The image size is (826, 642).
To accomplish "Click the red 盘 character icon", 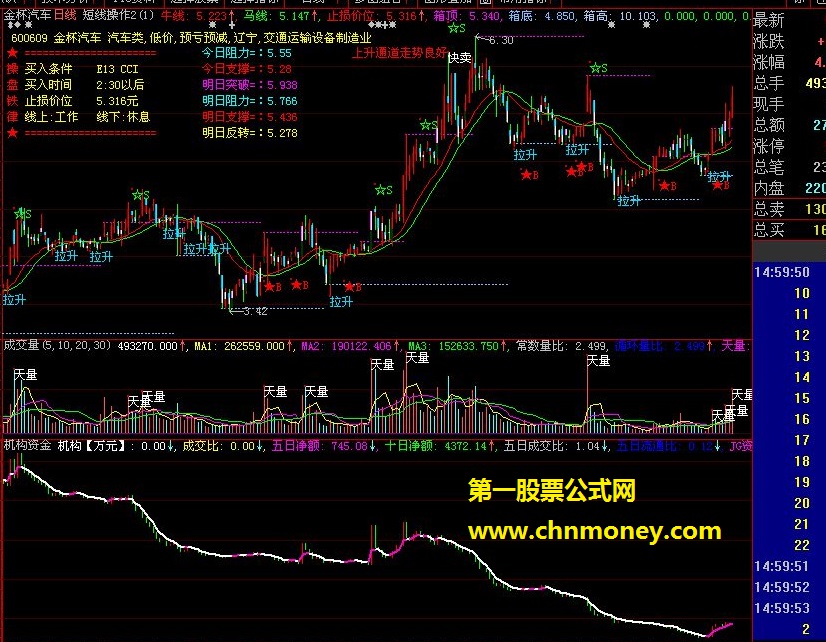I will pyautogui.click(x=12, y=85).
